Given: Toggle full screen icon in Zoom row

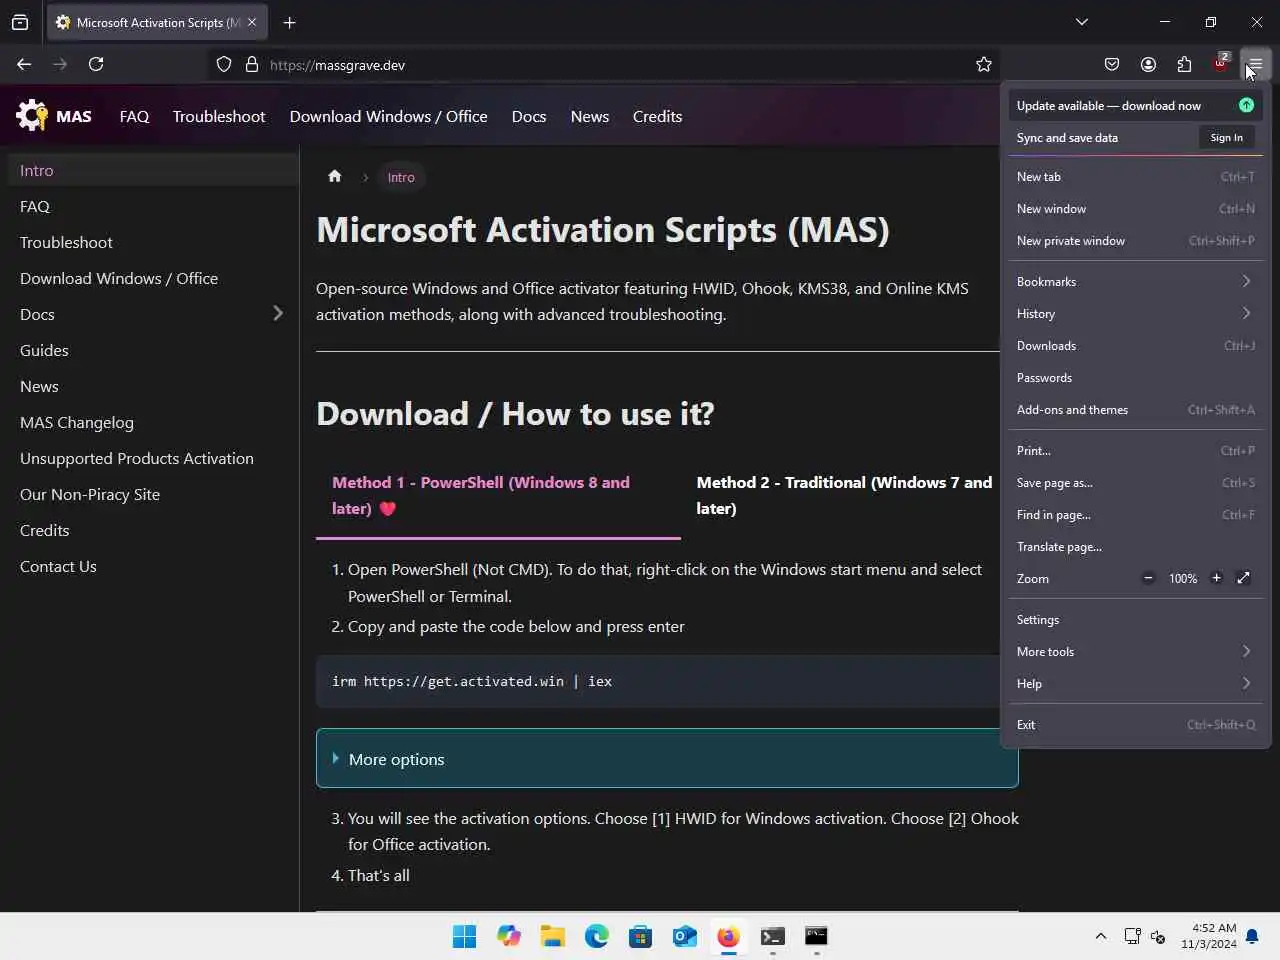Looking at the screenshot, I should [1243, 578].
